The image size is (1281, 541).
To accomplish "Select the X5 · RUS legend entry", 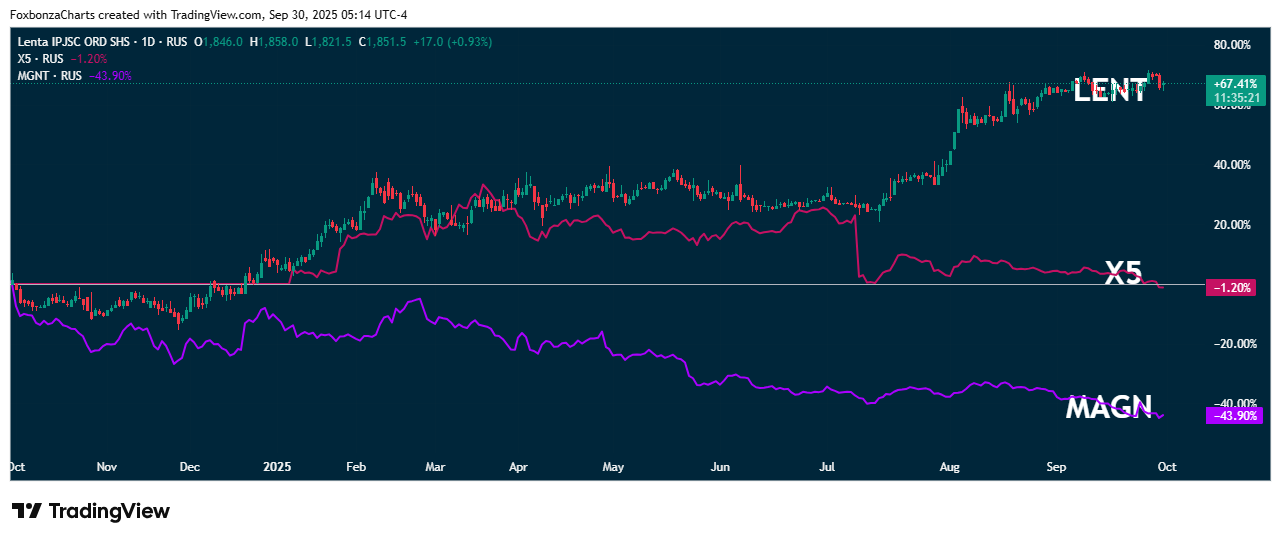I will click(x=40, y=59).
